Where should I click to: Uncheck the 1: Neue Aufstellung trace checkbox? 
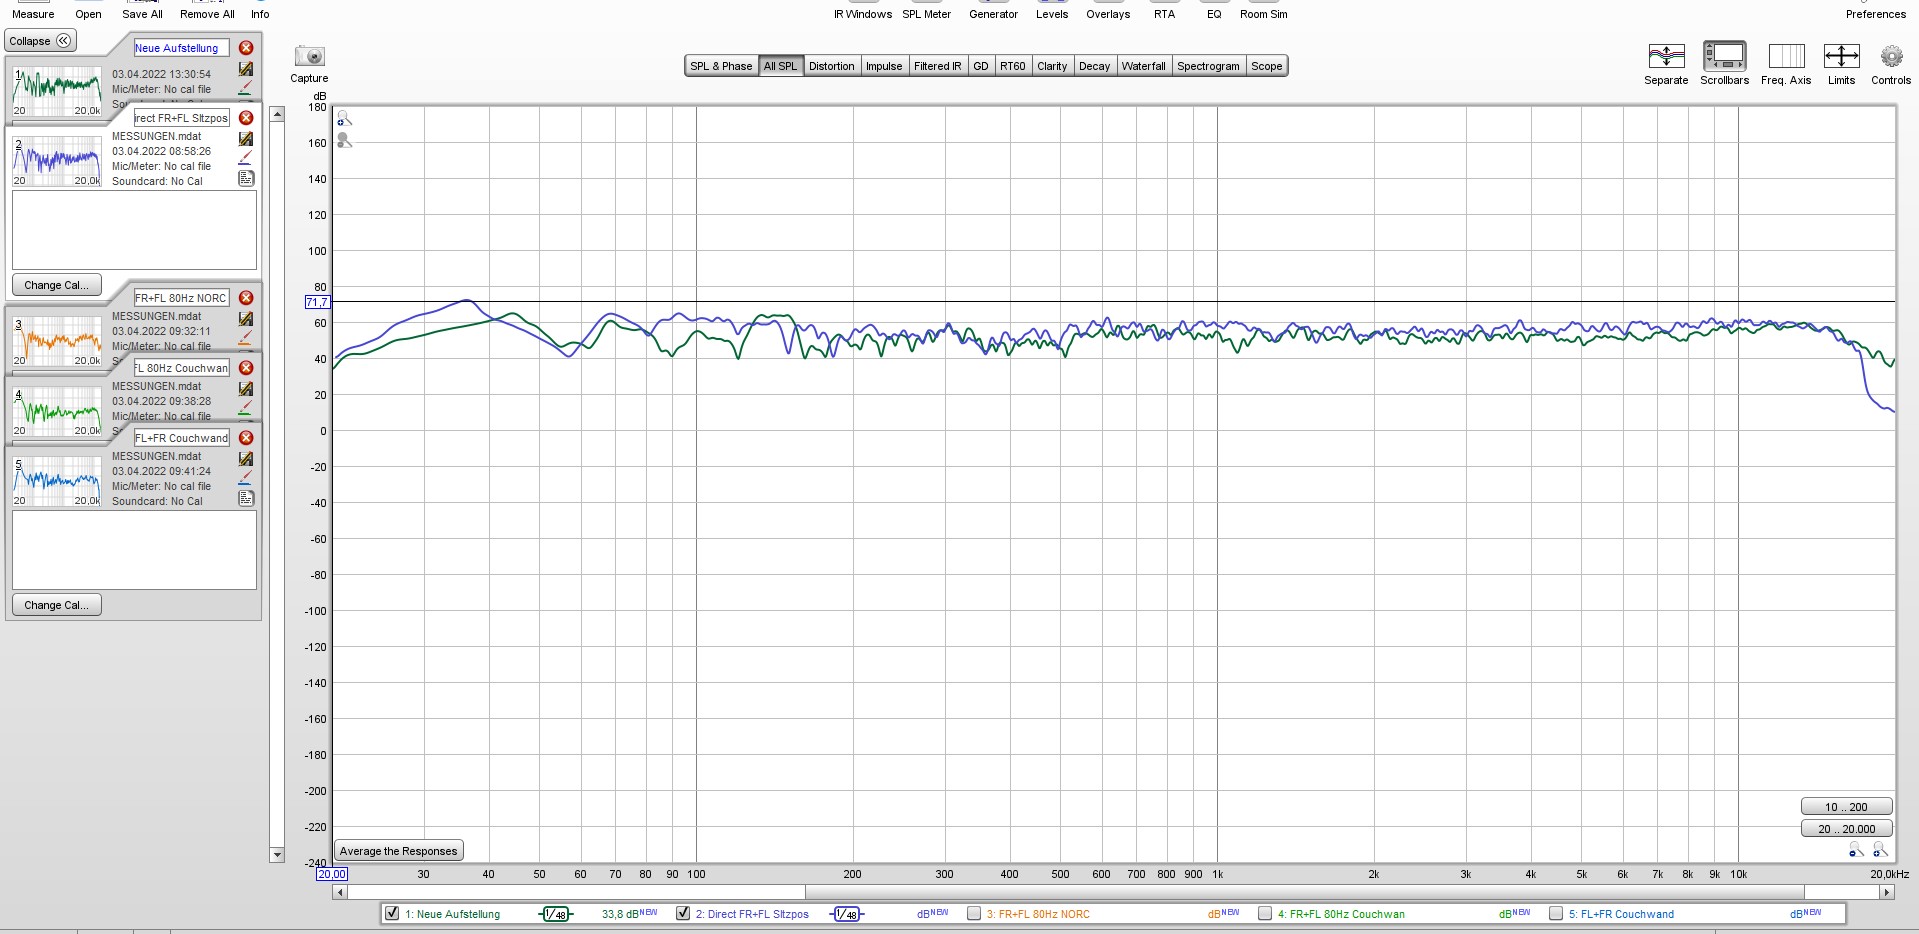(392, 913)
